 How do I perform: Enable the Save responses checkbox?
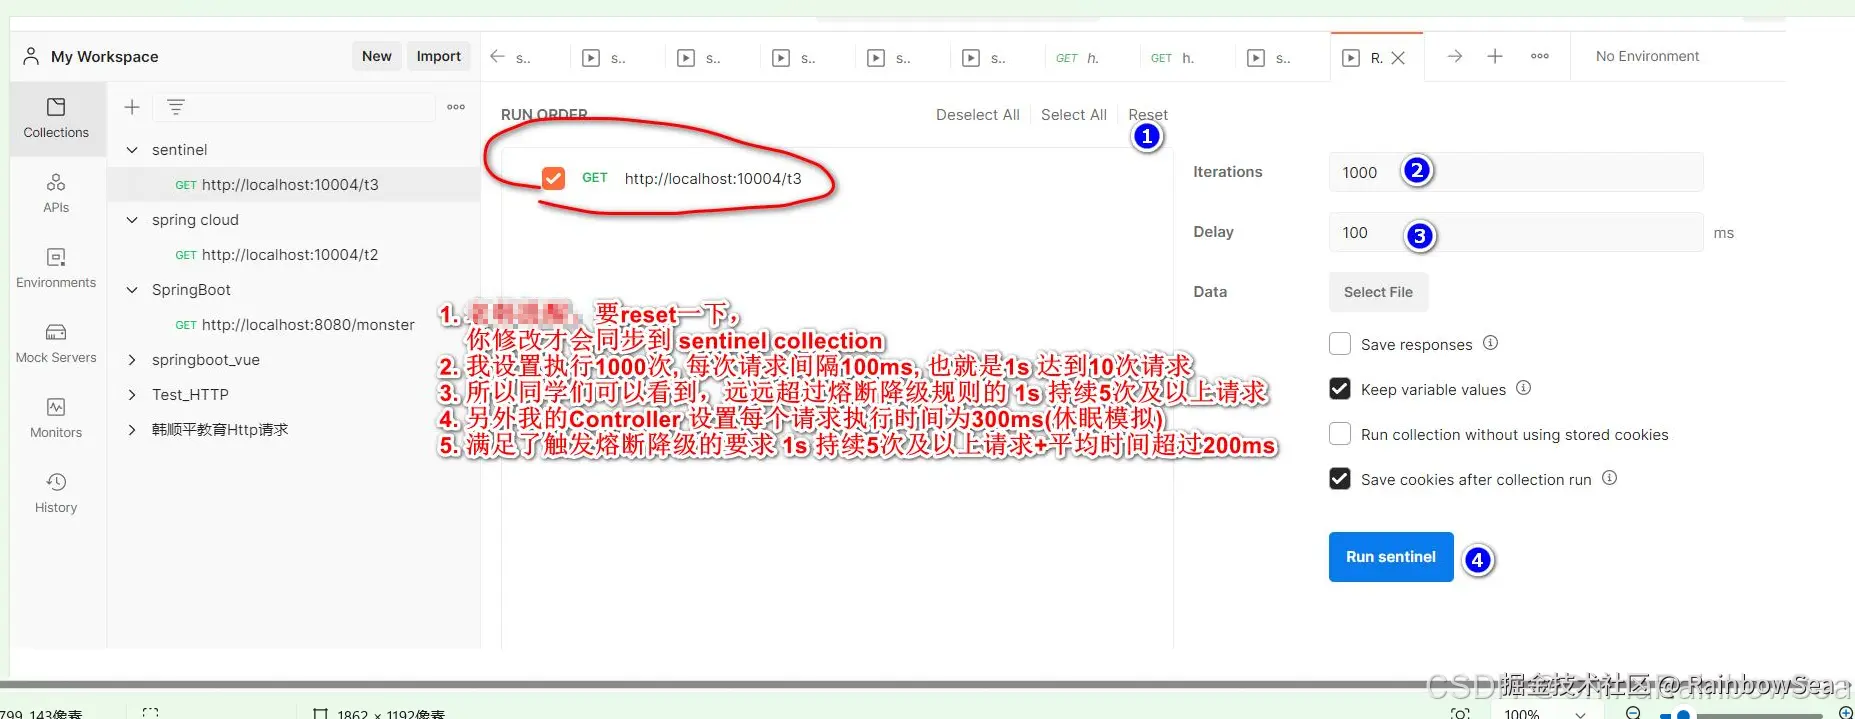(x=1340, y=344)
